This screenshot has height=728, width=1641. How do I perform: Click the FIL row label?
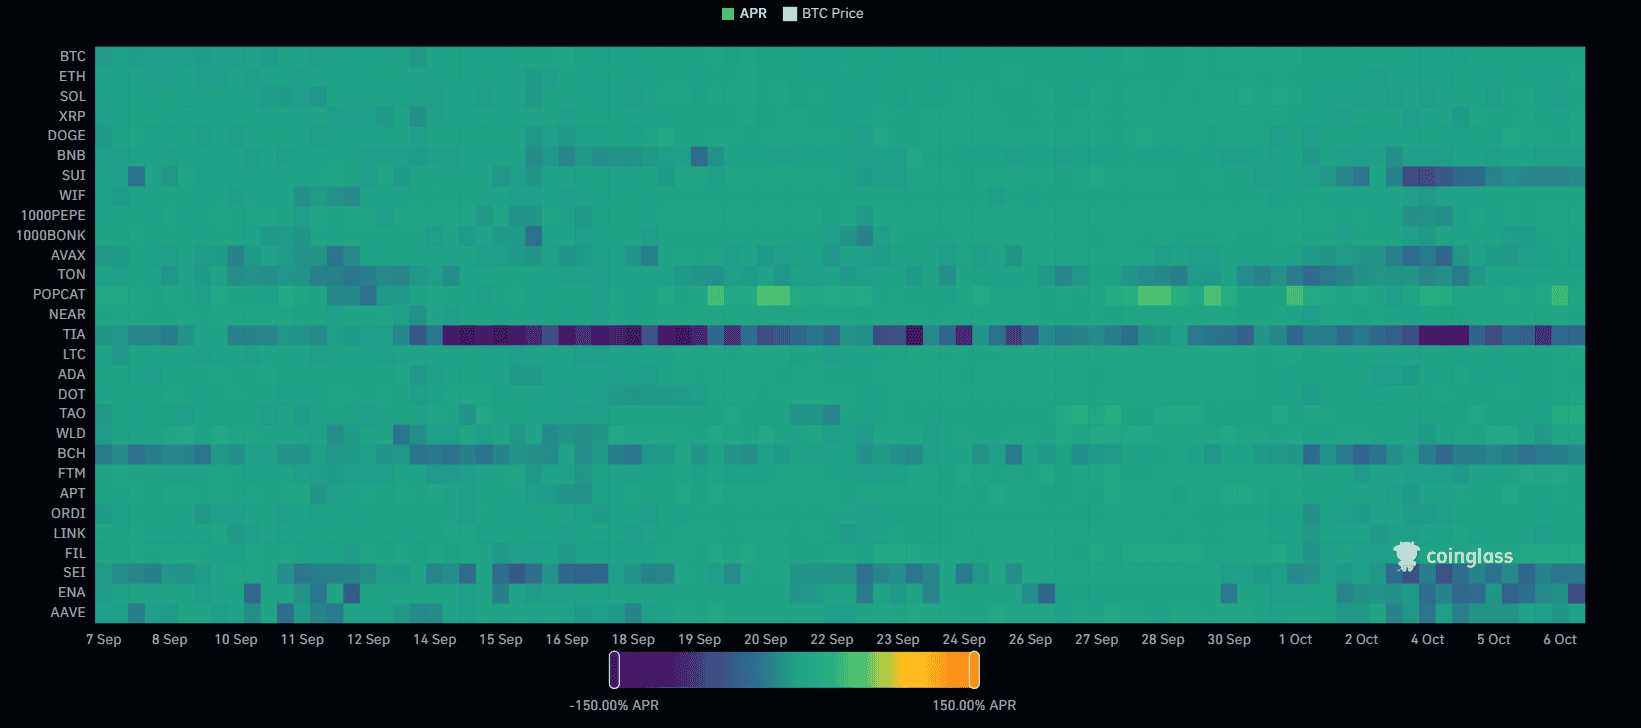[x=76, y=553]
